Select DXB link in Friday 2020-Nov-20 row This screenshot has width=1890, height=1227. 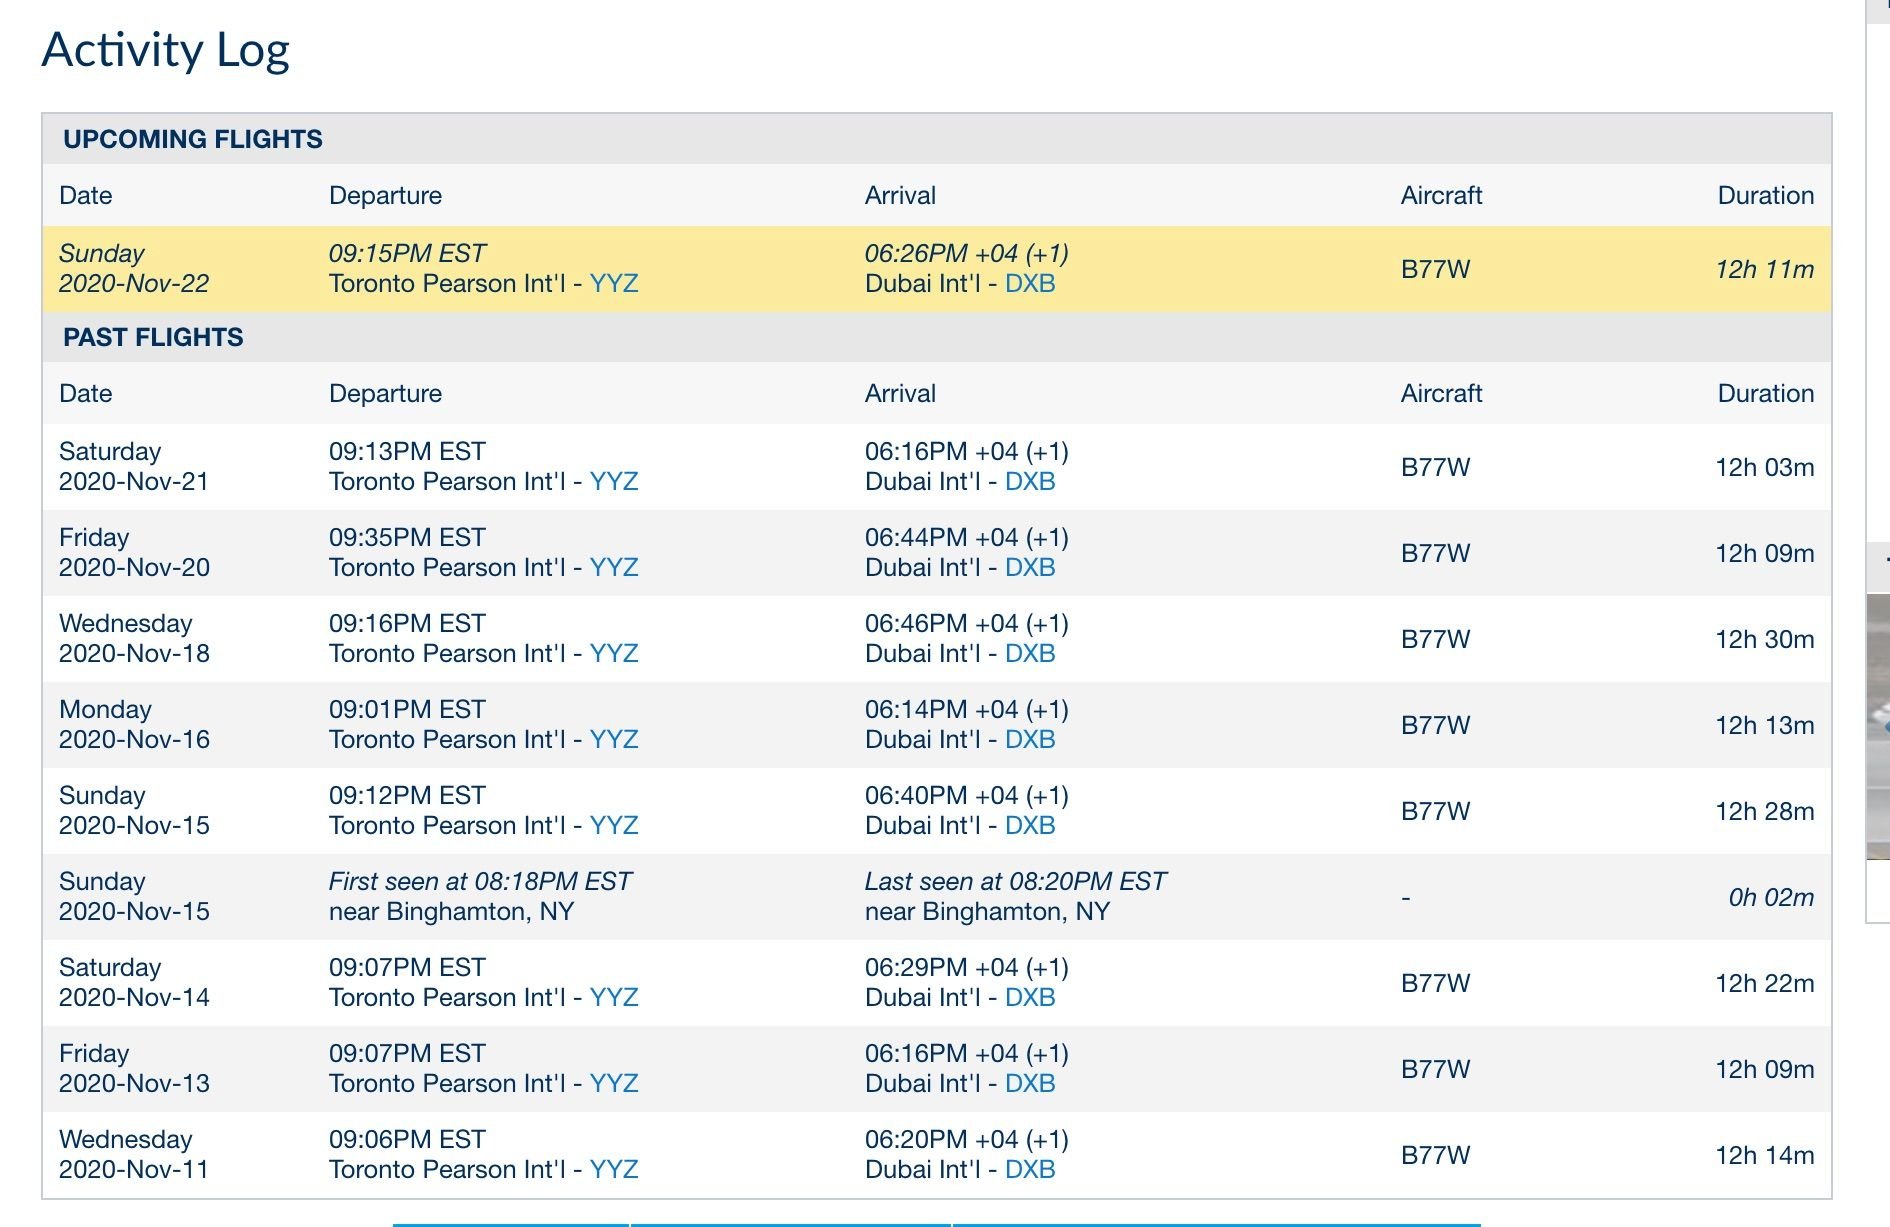[x=1029, y=568]
